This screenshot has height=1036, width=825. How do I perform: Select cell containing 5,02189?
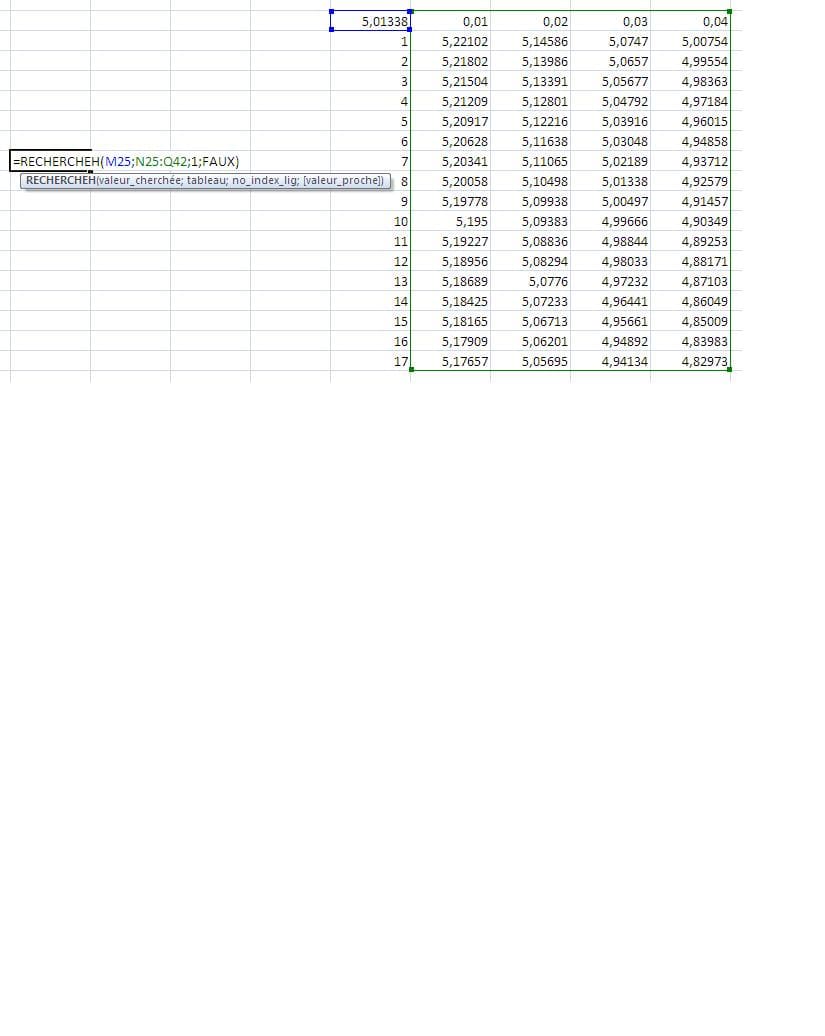coord(610,161)
